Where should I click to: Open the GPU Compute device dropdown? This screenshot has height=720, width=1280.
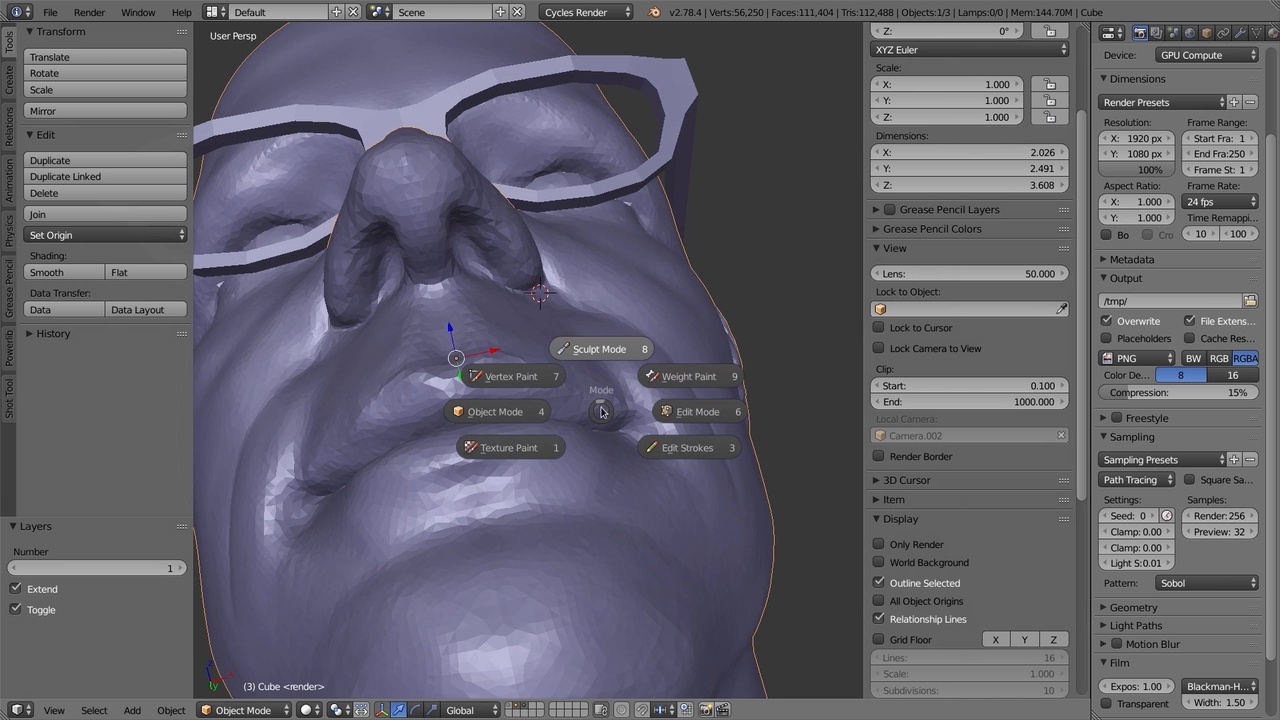click(x=1205, y=55)
